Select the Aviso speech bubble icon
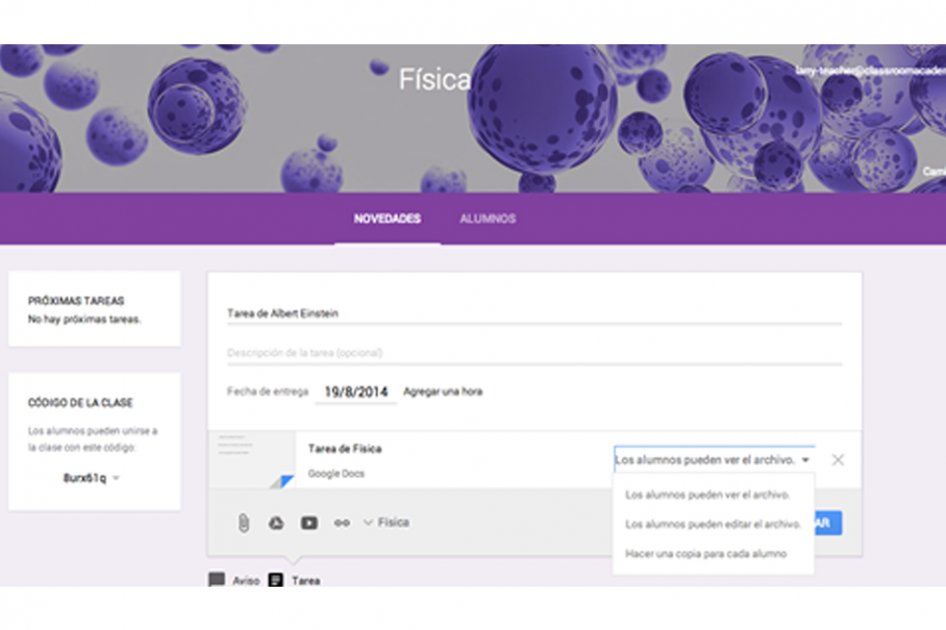 point(217,580)
